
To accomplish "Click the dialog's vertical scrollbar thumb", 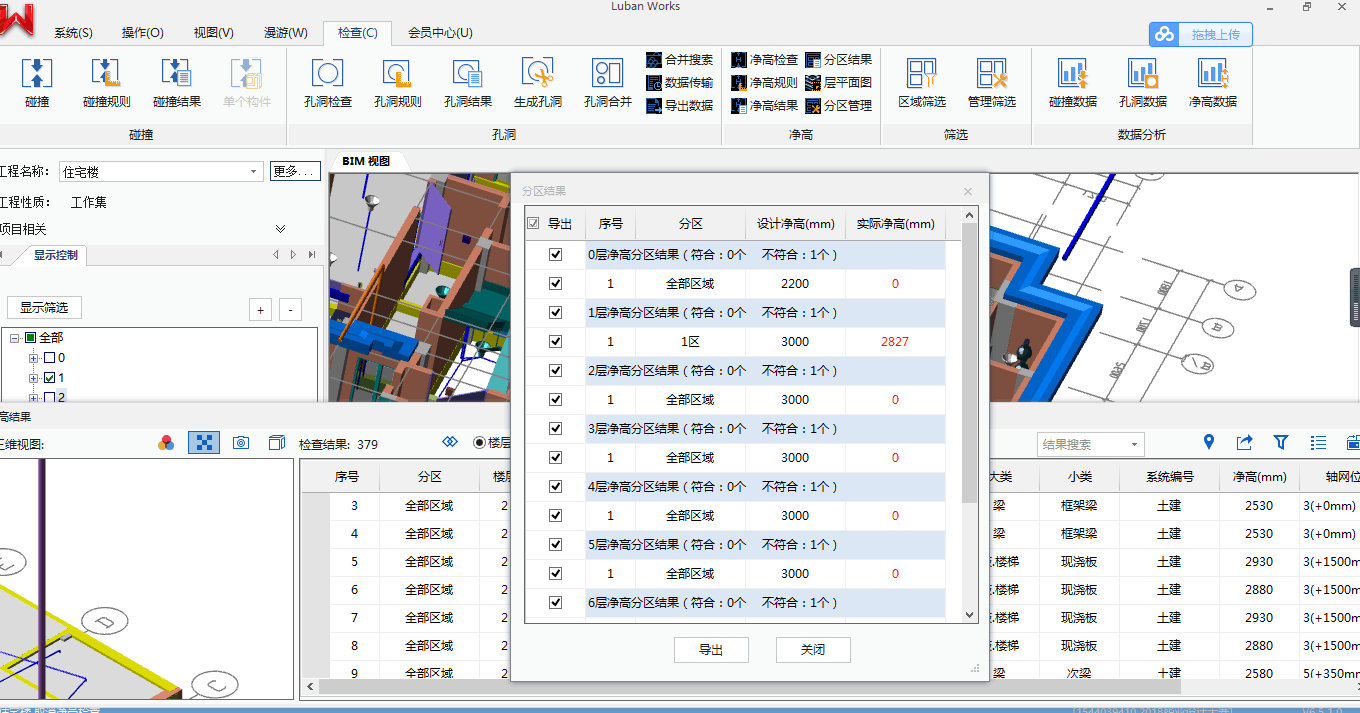I will pyautogui.click(x=969, y=363).
